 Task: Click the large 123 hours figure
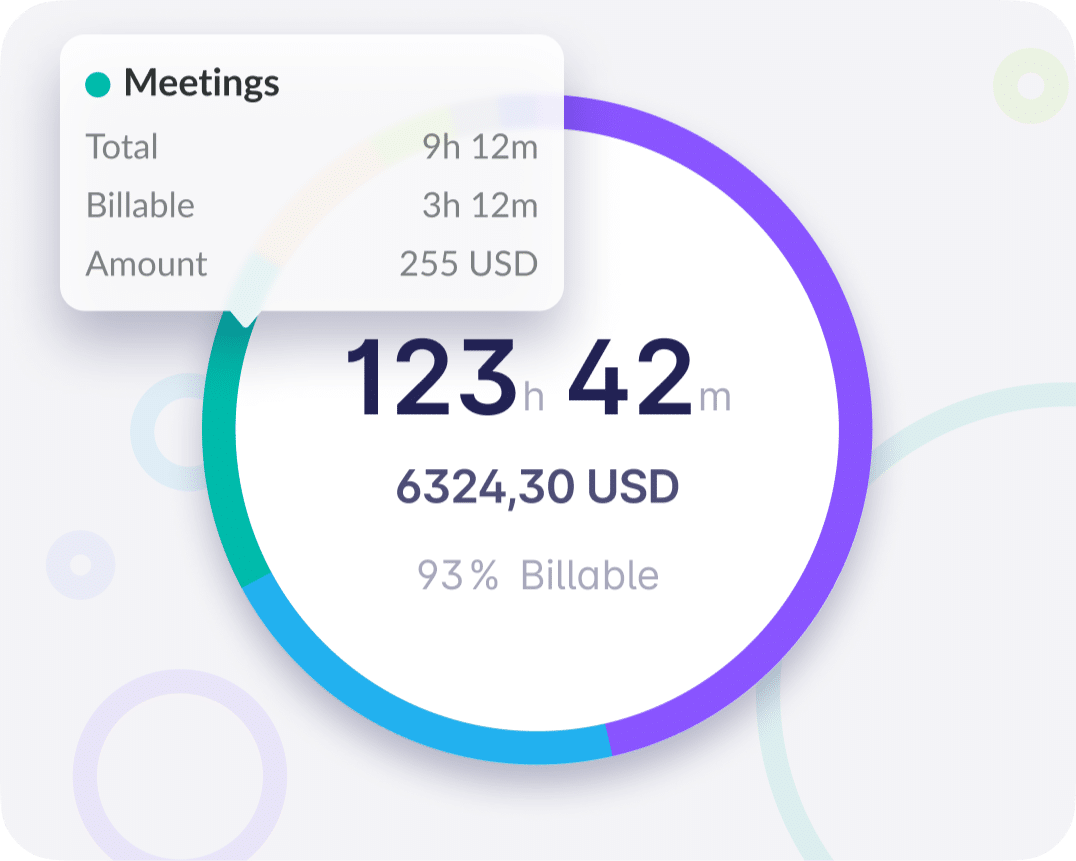pyautogui.click(x=431, y=378)
